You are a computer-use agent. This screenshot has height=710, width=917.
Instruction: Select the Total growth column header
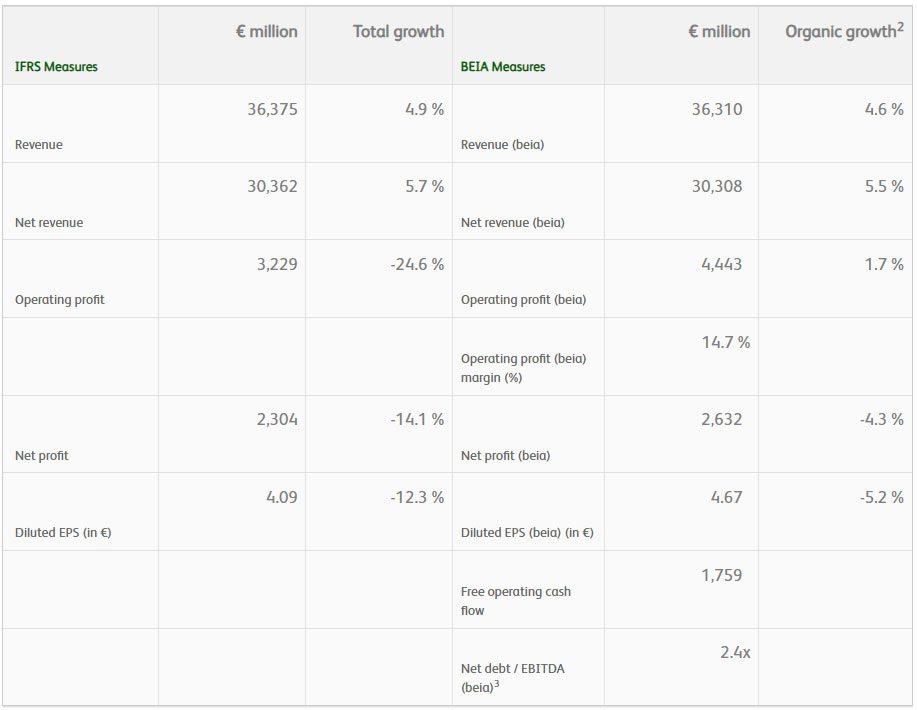(x=398, y=31)
